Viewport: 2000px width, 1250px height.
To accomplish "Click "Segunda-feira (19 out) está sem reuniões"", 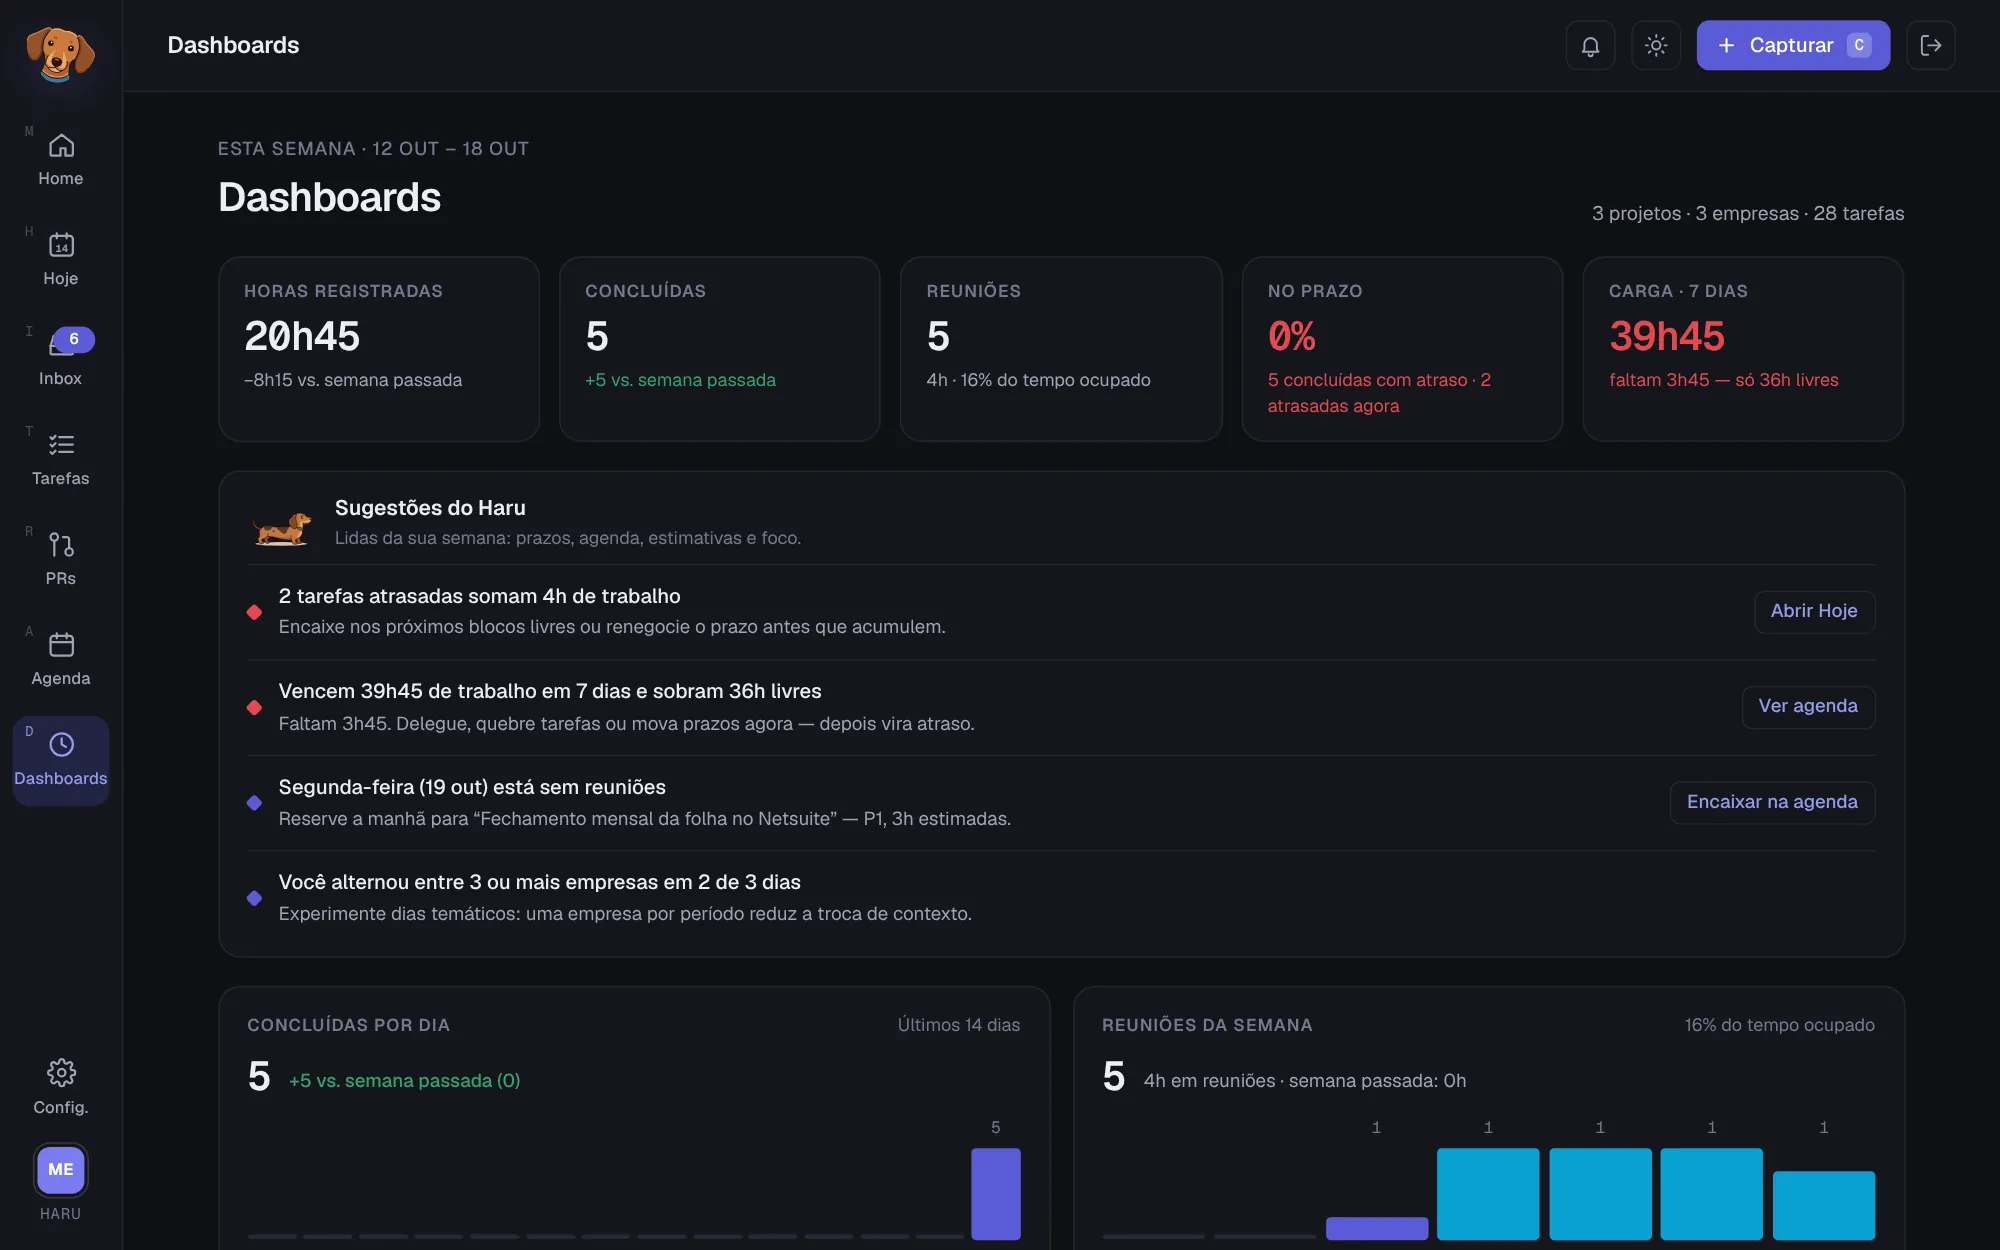I will pos(472,787).
